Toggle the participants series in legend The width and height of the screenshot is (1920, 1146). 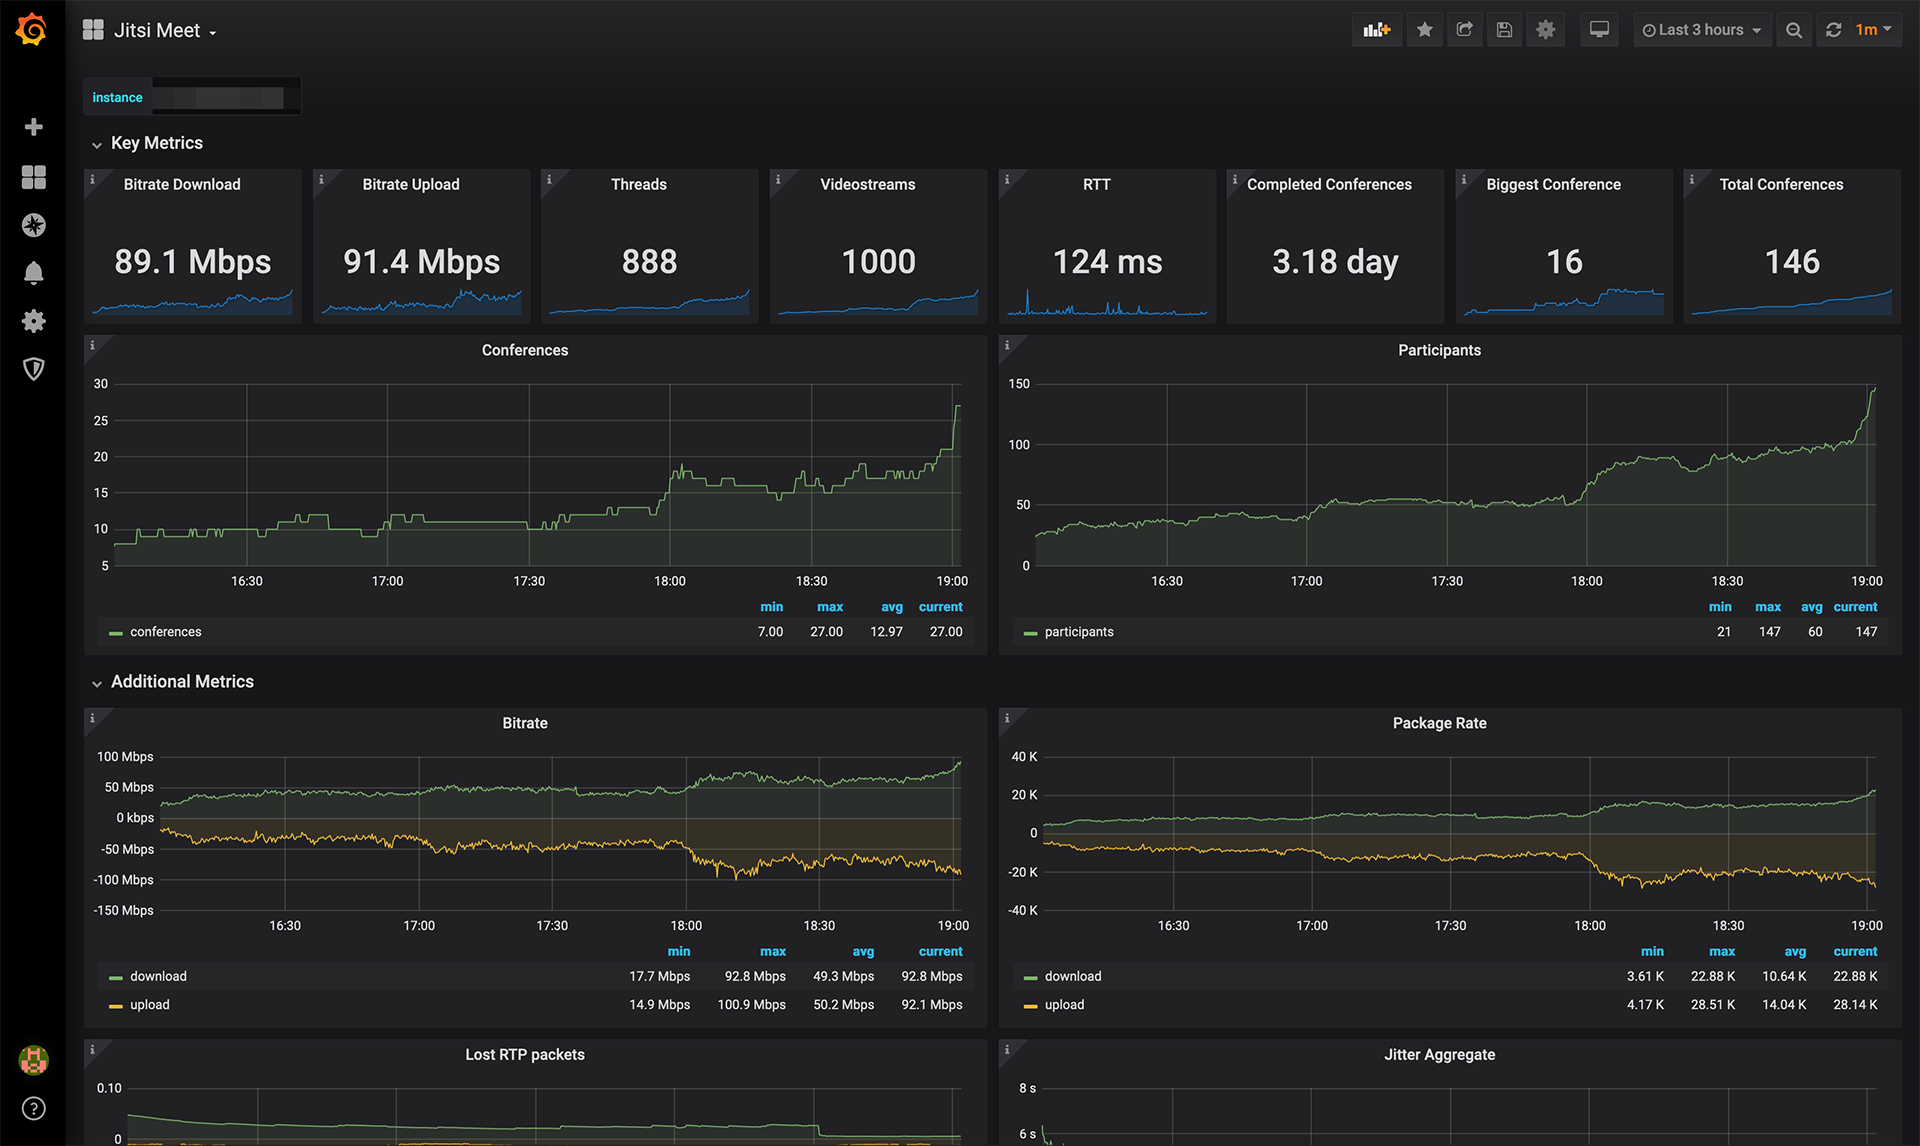[1079, 632]
